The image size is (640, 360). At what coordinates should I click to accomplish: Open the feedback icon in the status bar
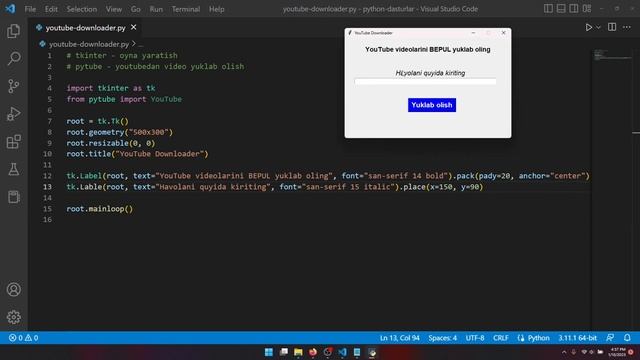point(610,338)
